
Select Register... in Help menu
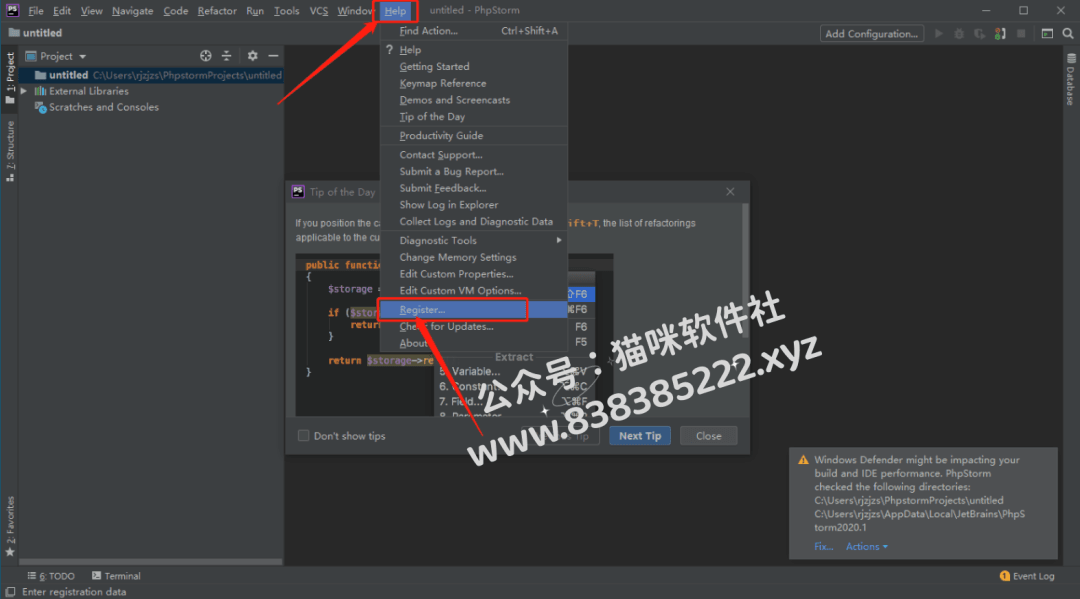pos(473,310)
